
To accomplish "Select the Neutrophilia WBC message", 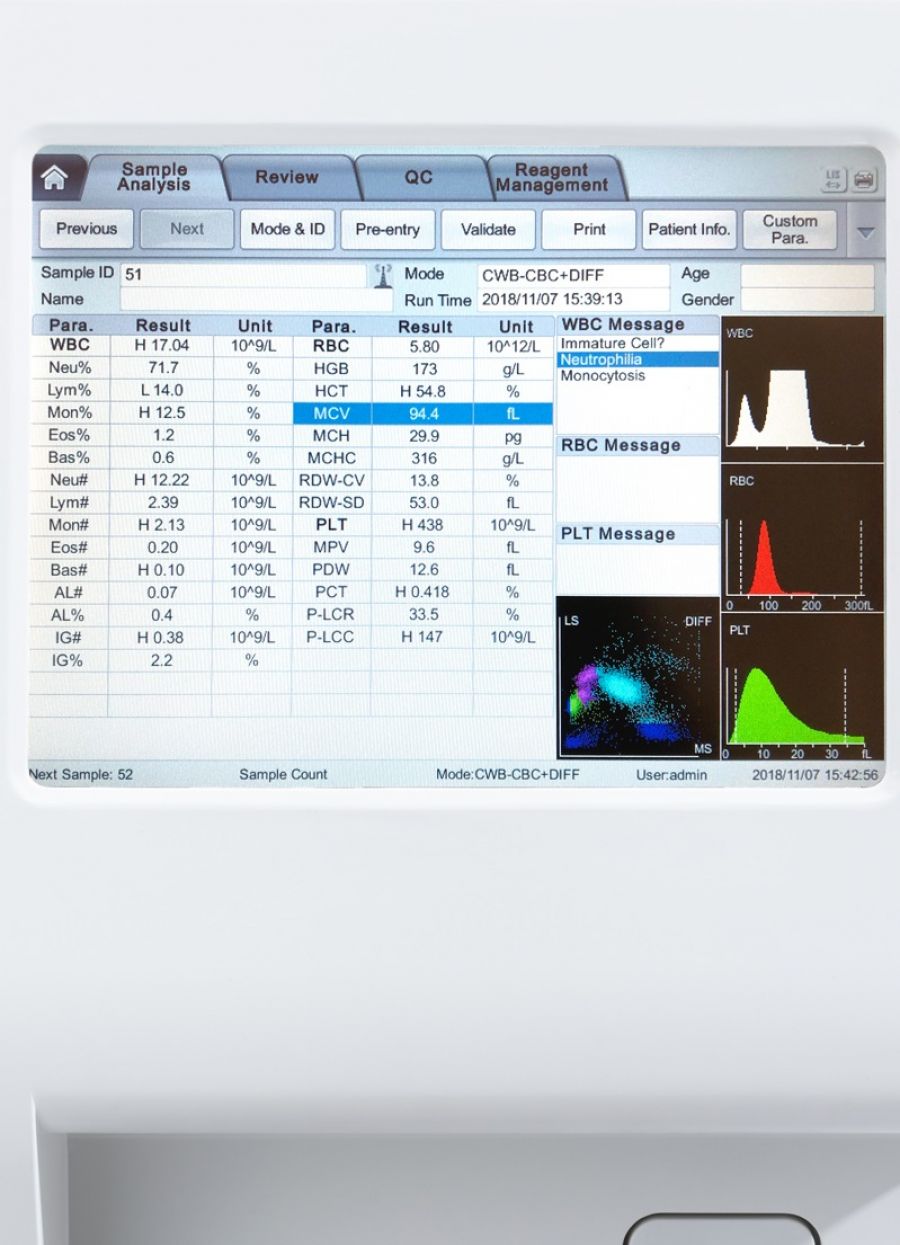I will click(x=637, y=360).
